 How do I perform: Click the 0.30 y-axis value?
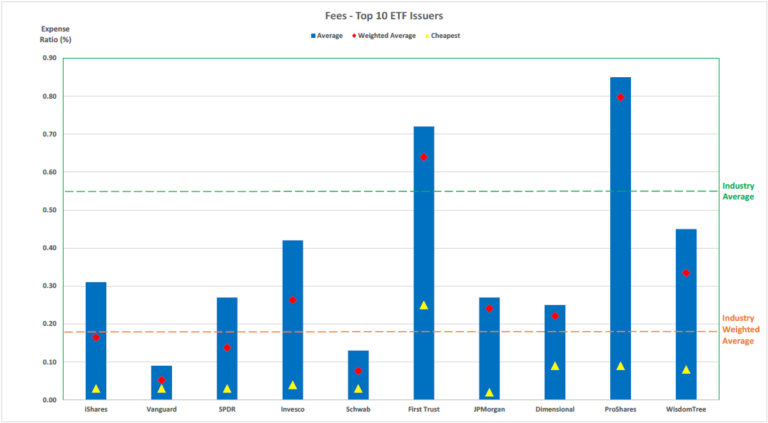click(x=49, y=286)
